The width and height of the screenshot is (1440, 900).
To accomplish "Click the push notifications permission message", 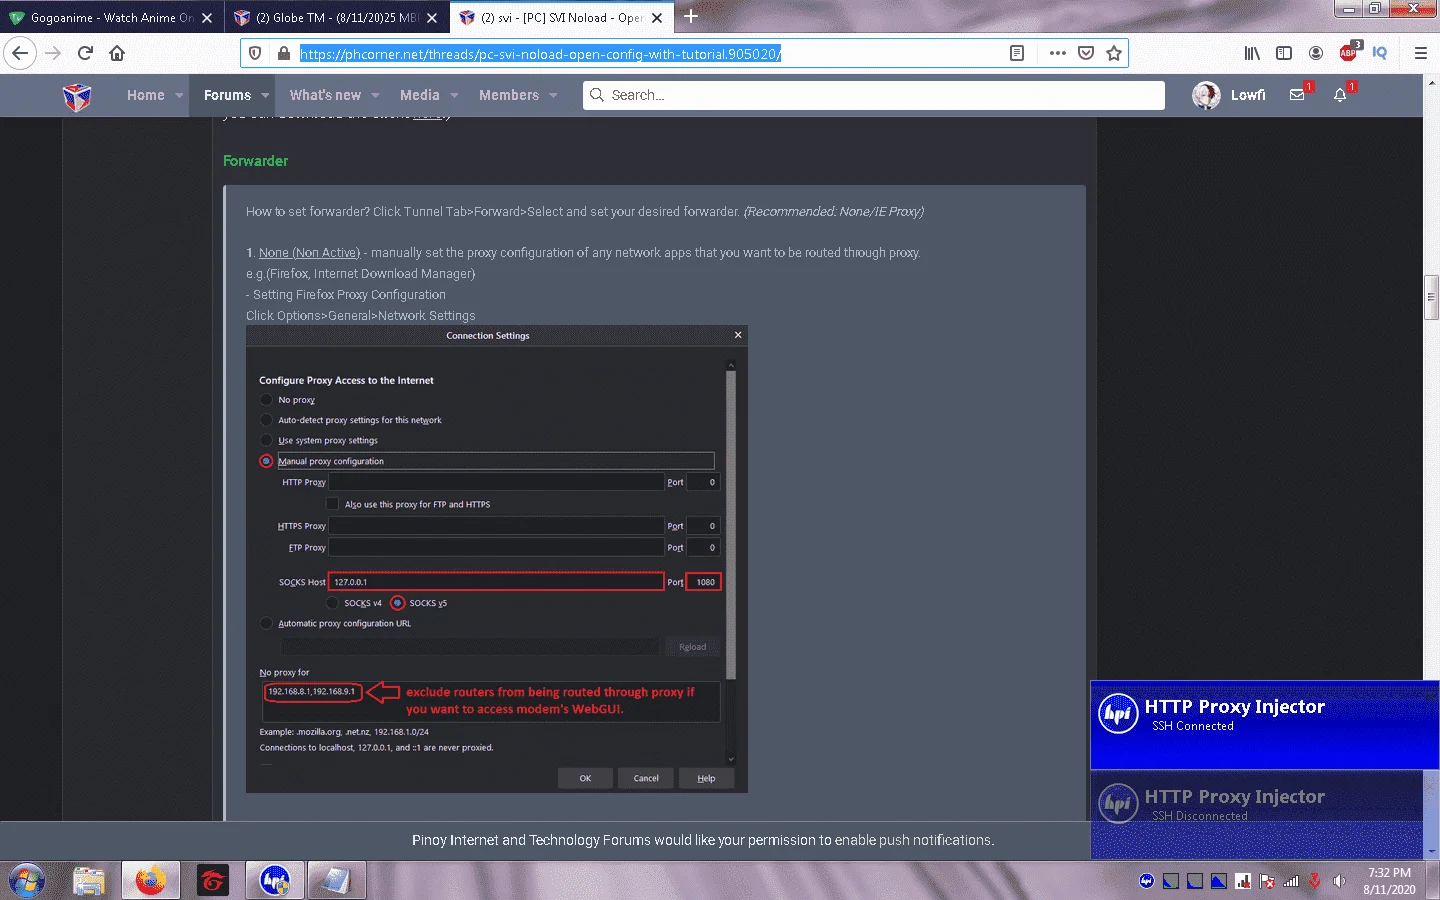I will [703, 840].
